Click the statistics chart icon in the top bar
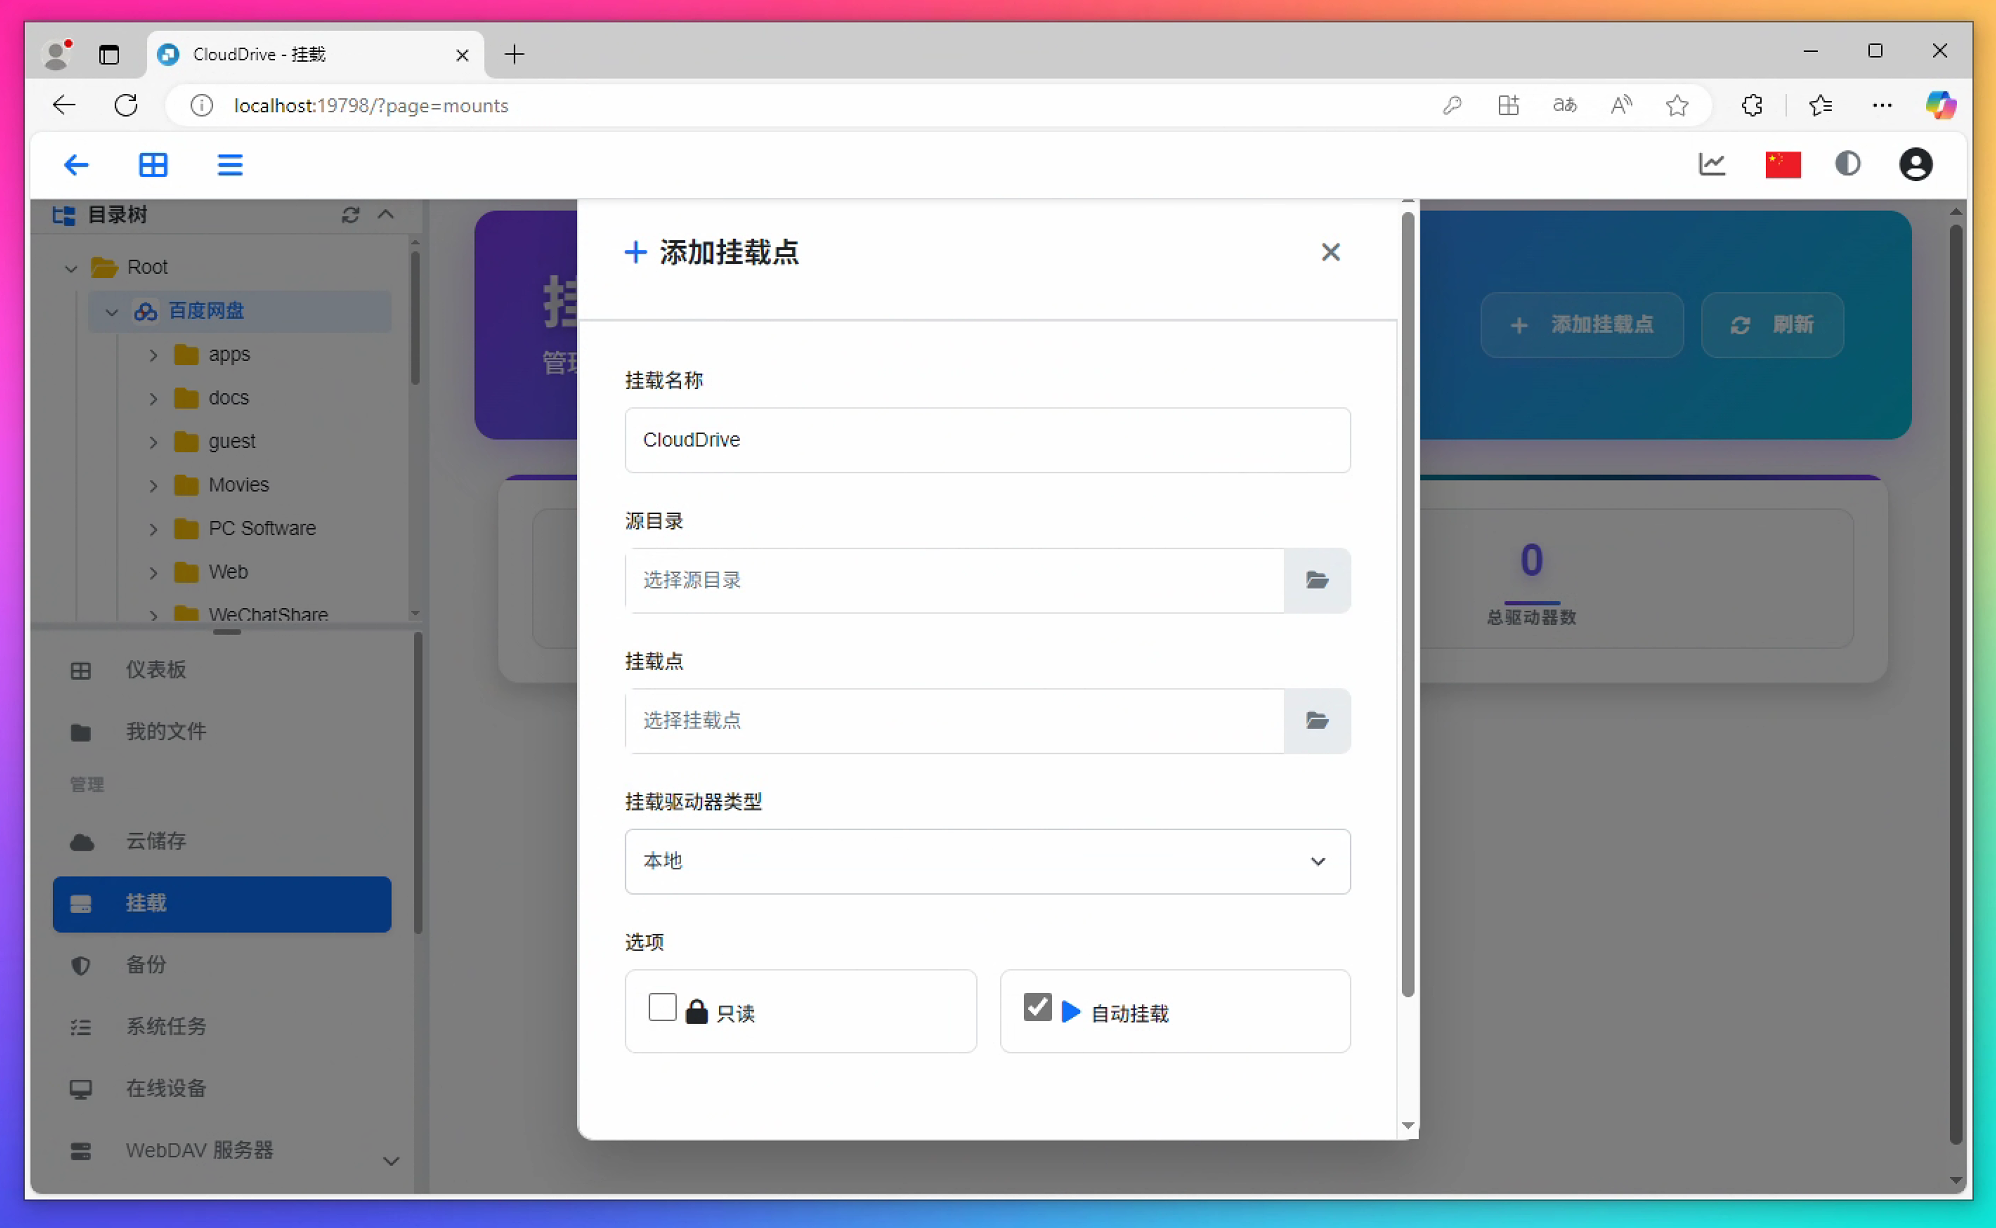 coord(1713,164)
